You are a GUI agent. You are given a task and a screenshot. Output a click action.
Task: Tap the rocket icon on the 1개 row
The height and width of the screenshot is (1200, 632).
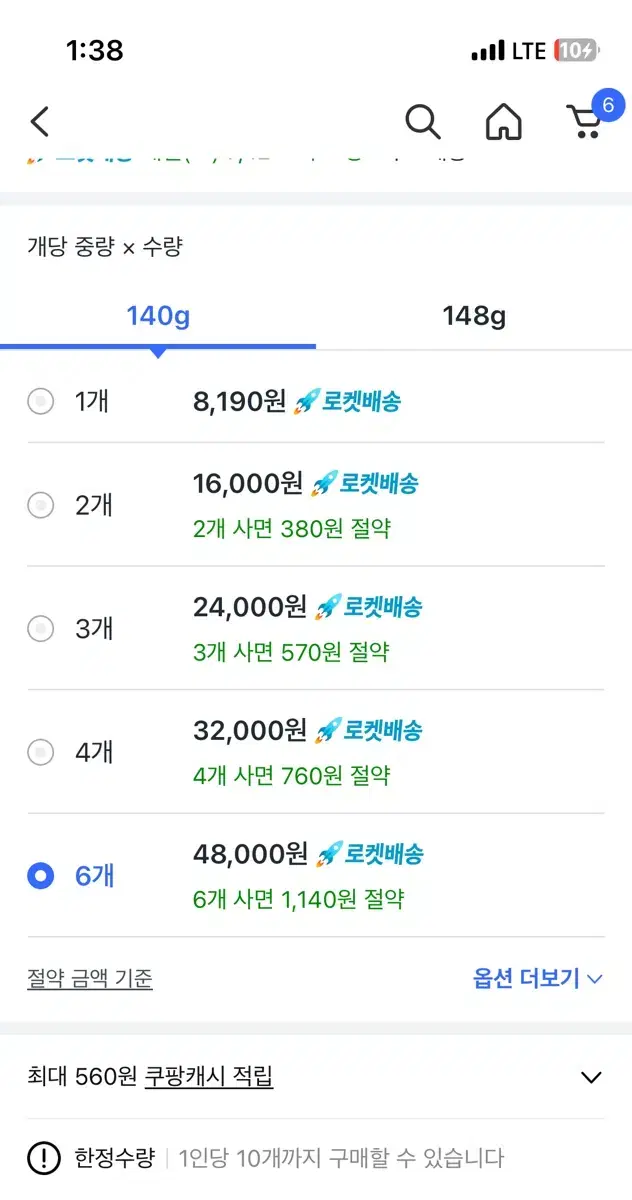pyautogui.click(x=305, y=402)
